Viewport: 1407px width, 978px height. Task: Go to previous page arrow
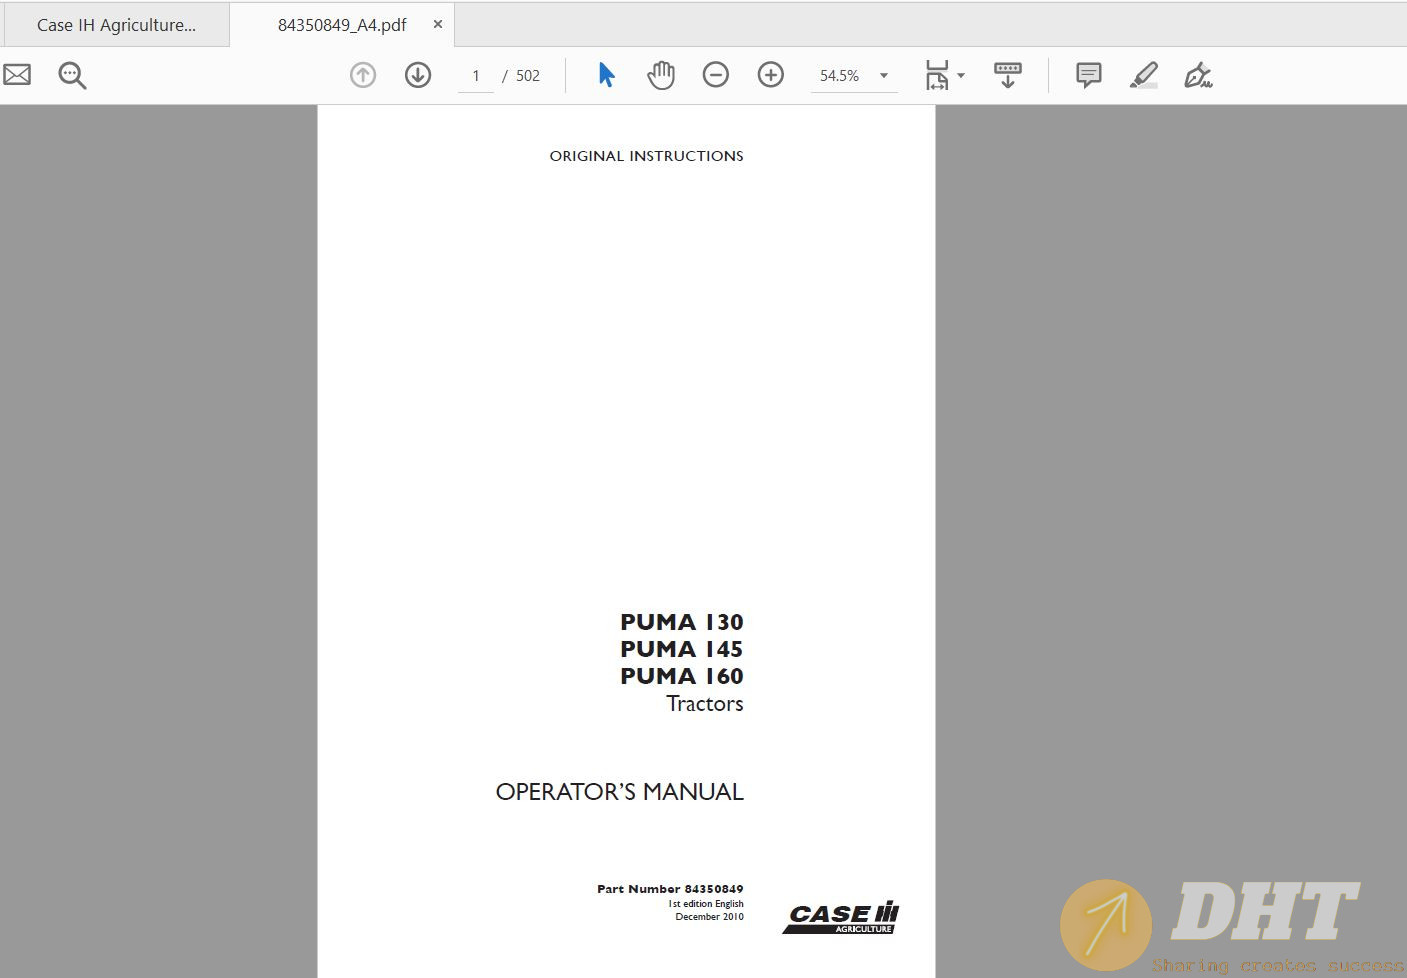tap(363, 75)
